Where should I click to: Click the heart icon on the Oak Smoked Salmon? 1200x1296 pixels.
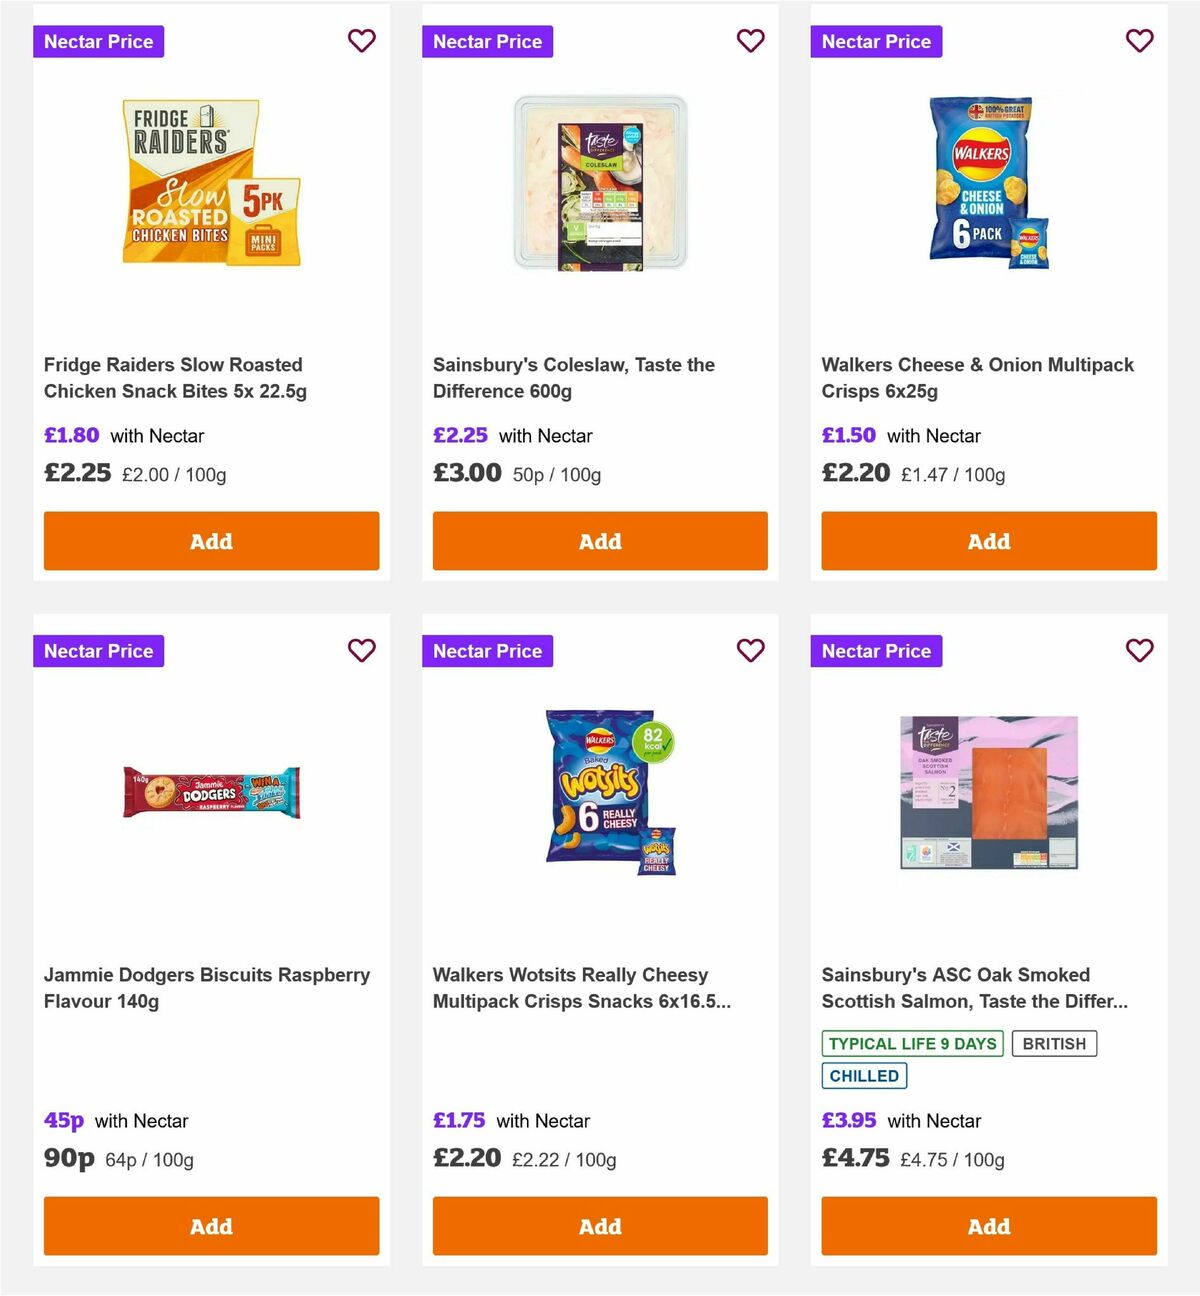[1140, 650]
